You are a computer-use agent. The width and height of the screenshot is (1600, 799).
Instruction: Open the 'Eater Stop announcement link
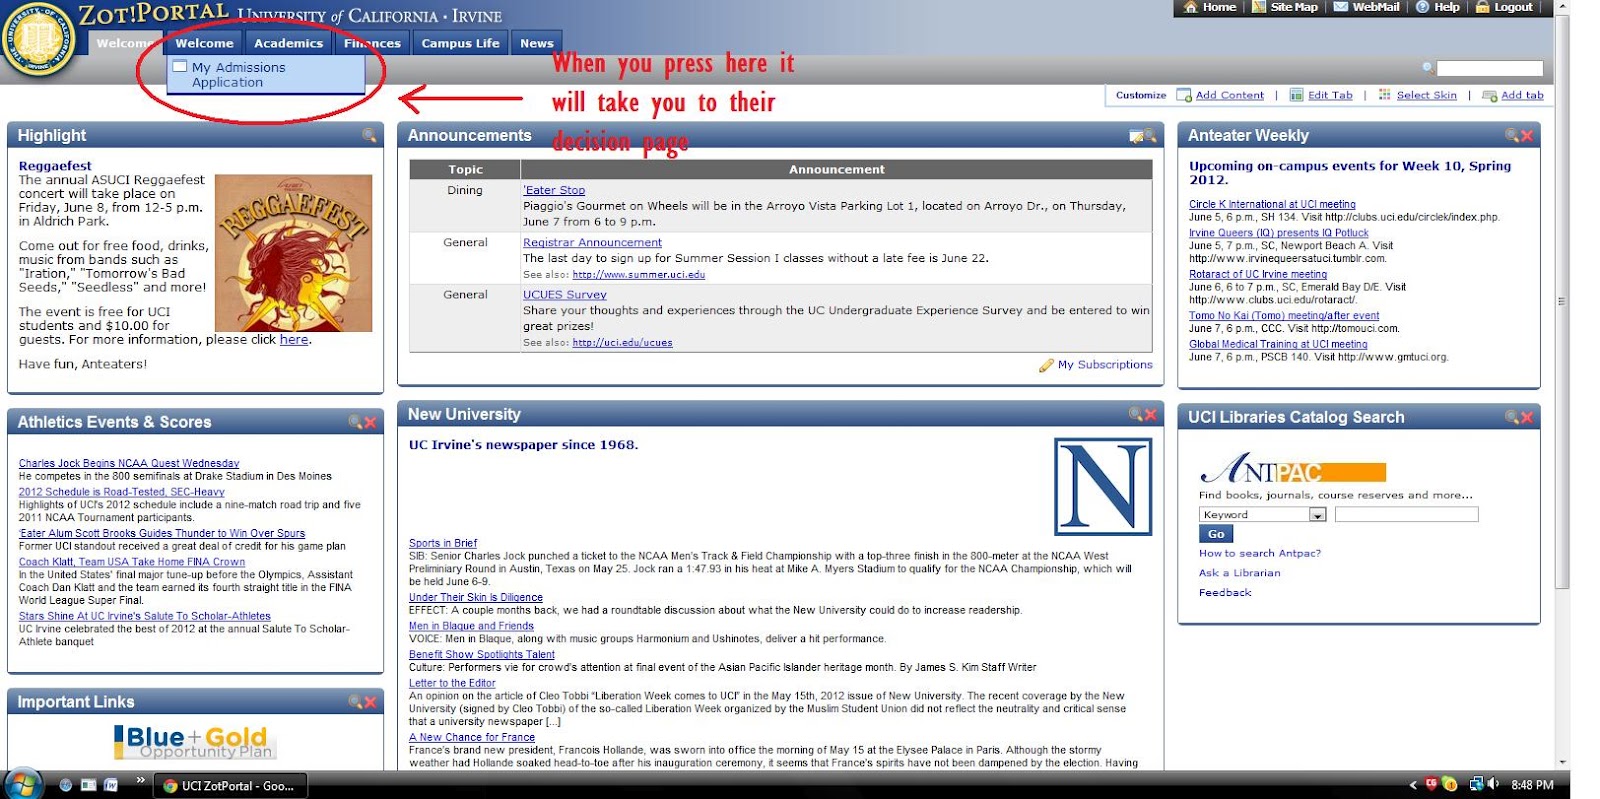coord(554,190)
